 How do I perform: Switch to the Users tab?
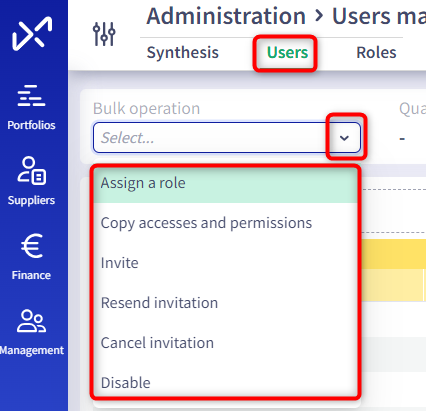(x=287, y=53)
